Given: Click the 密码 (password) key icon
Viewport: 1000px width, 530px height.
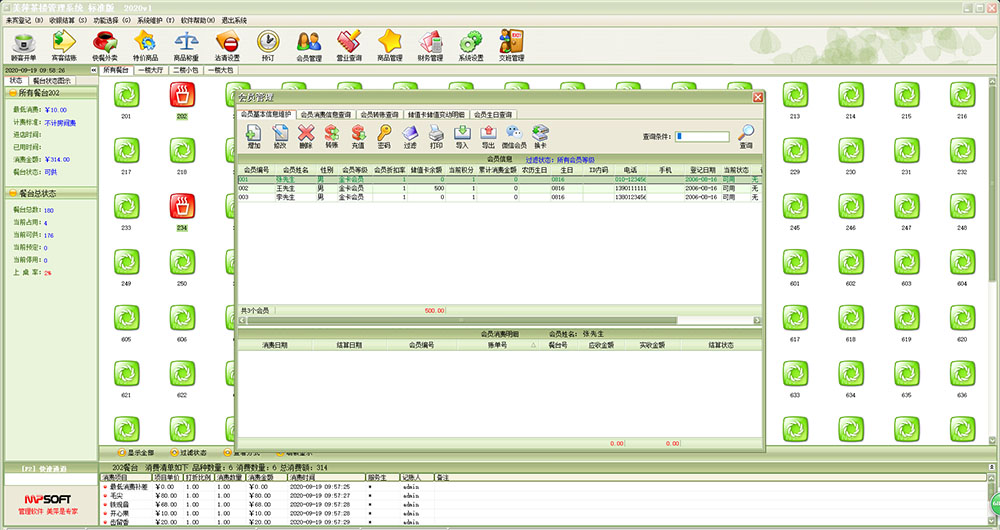Looking at the screenshot, I should pyautogui.click(x=383, y=136).
